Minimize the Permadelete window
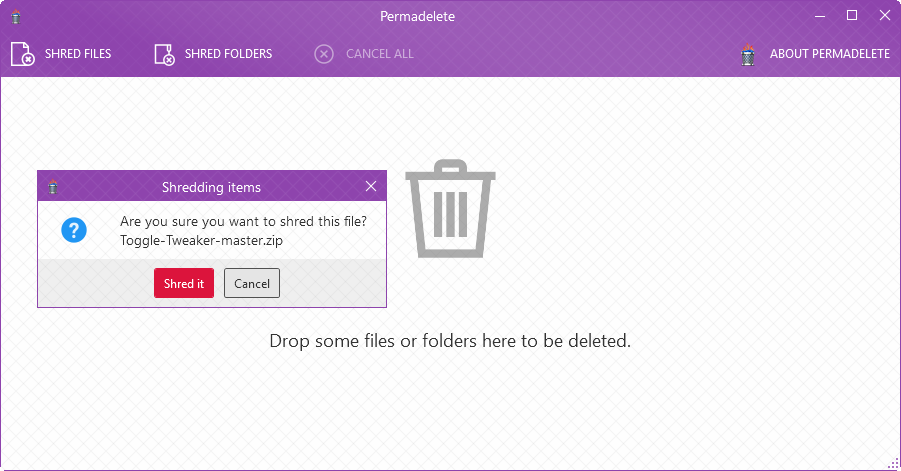The height and width of the screenshot is (471, 901). 820,16
